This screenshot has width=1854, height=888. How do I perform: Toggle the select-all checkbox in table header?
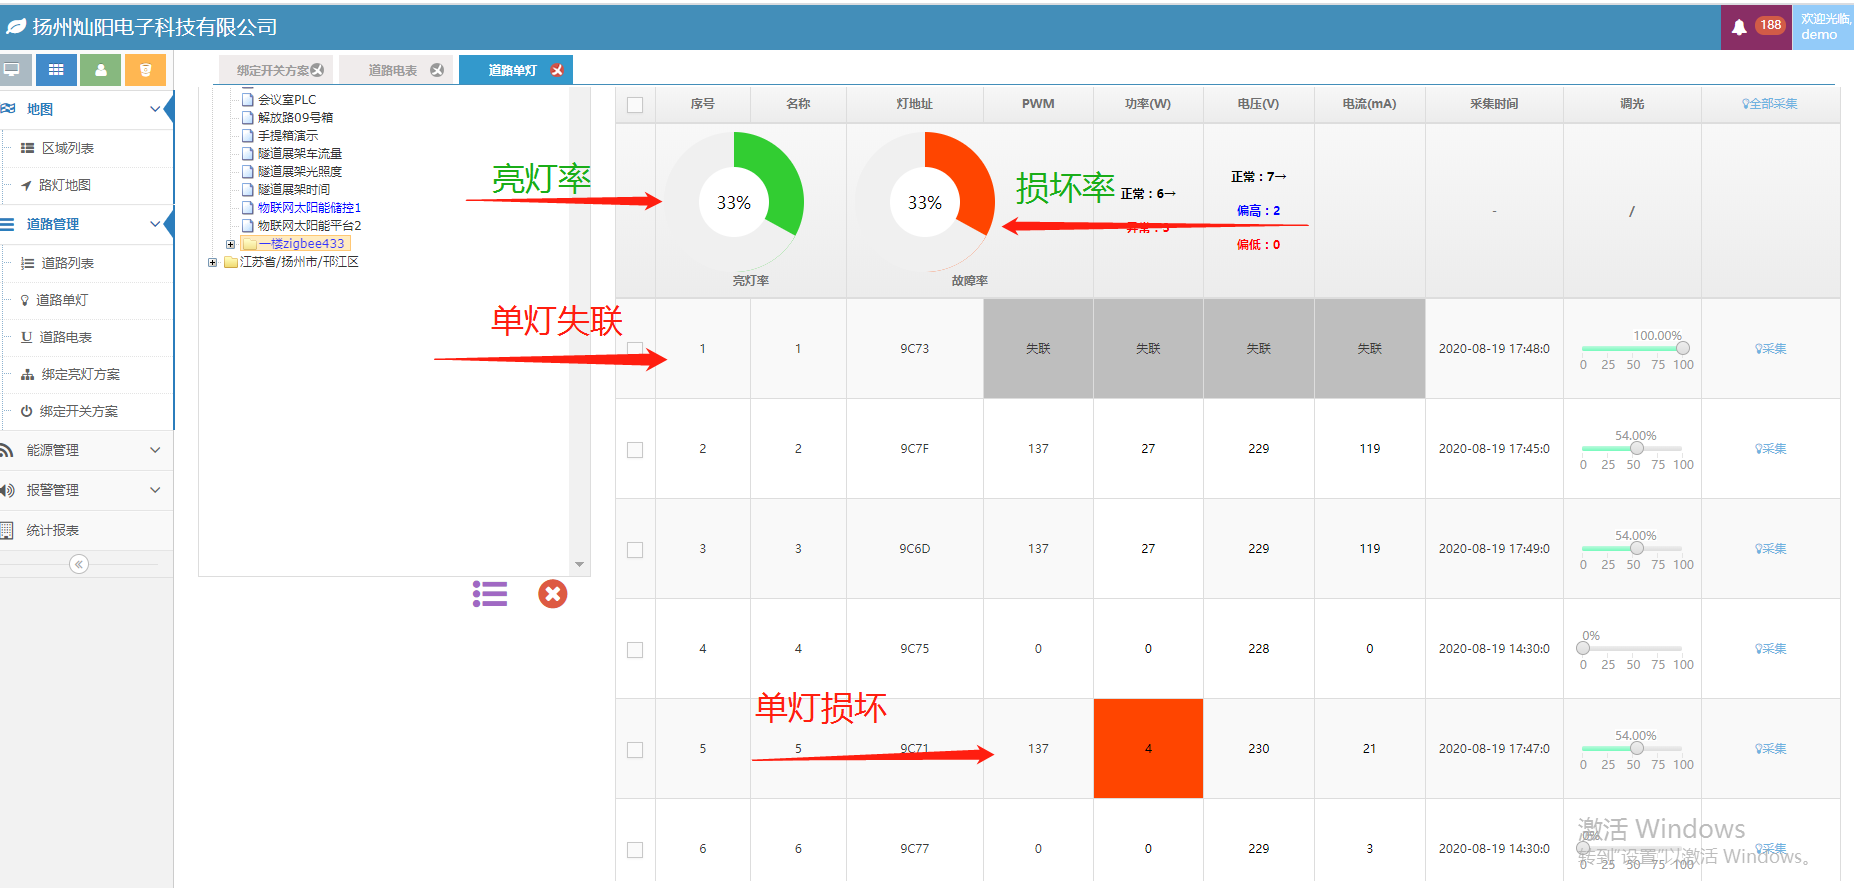635,105
